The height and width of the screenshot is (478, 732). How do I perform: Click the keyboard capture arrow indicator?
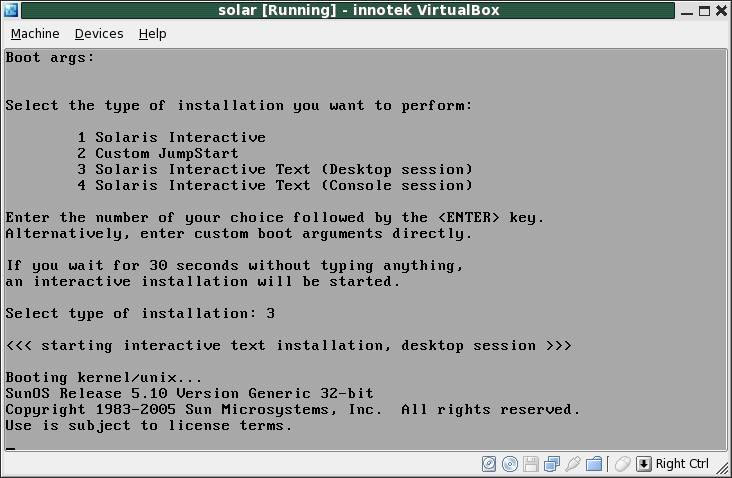coord(644,464)
